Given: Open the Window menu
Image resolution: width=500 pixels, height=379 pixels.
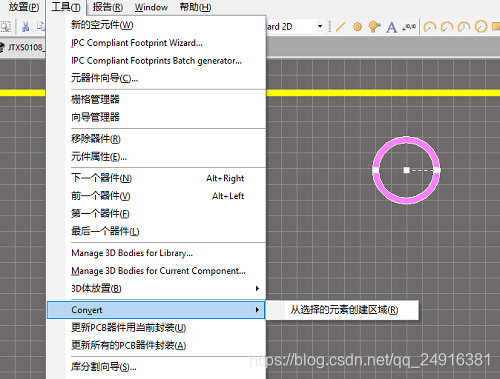Looking at the screenshot, I should [151, 7].
